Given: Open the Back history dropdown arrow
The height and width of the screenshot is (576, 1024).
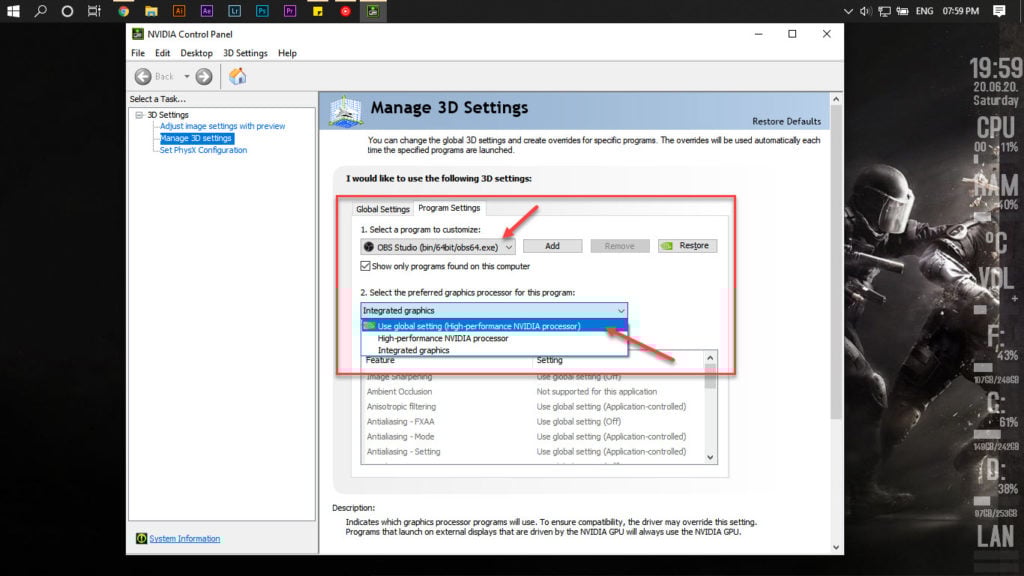Looking at the screenshot, I should click(x=187, y=76).
